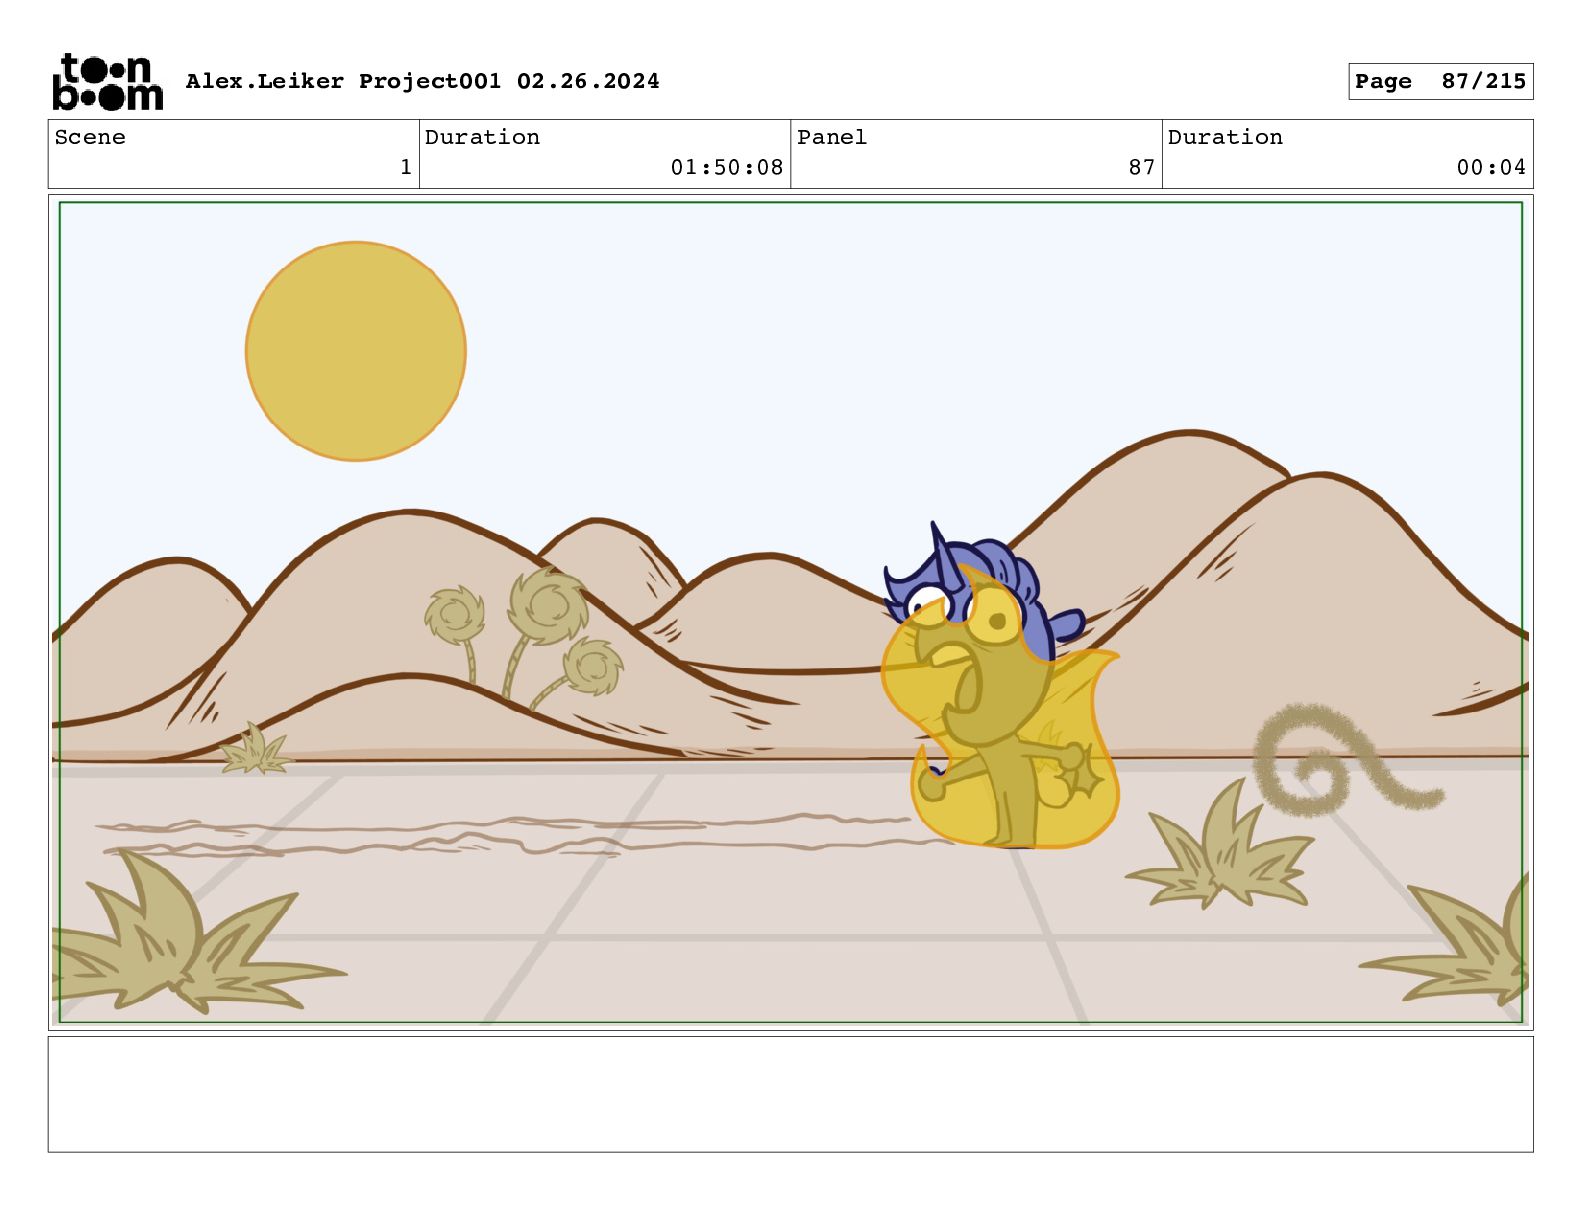Click the Duration label above "00:04"
The width and height of the screenshot is (1584, 1224).
coord(1225,137)
